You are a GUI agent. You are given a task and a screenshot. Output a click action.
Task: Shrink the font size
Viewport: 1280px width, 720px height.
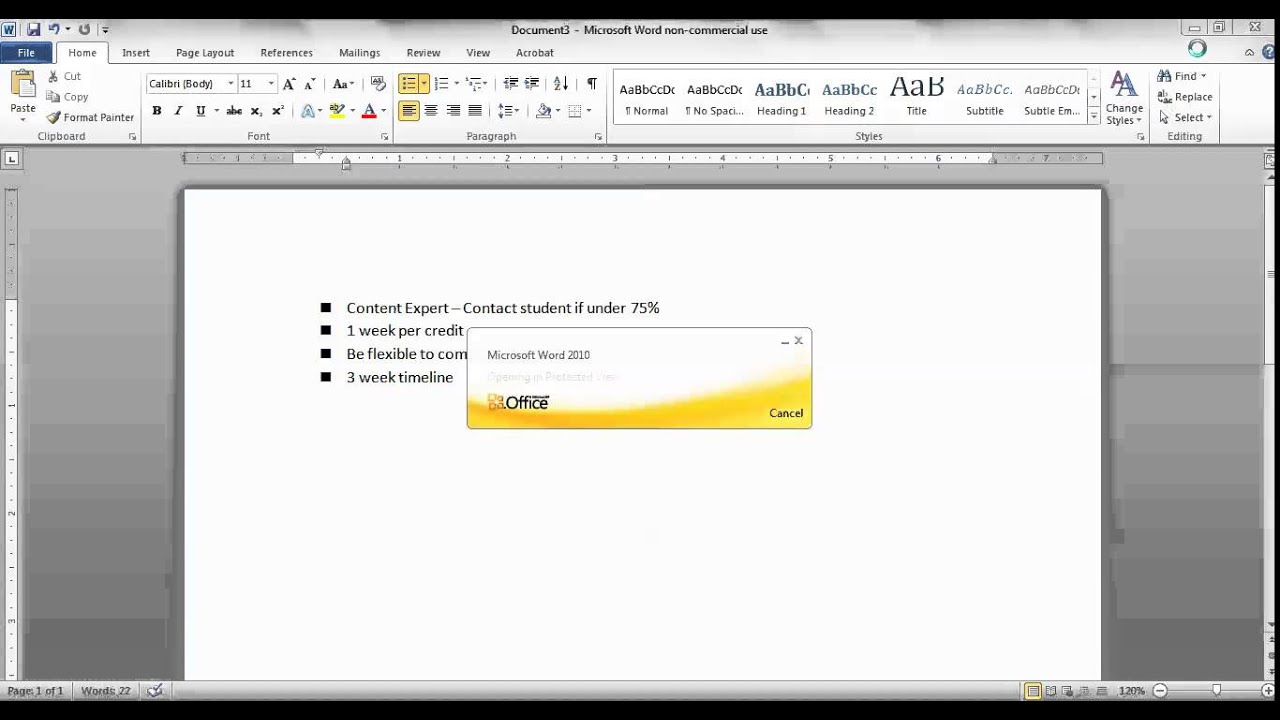(x=309, y=84)
